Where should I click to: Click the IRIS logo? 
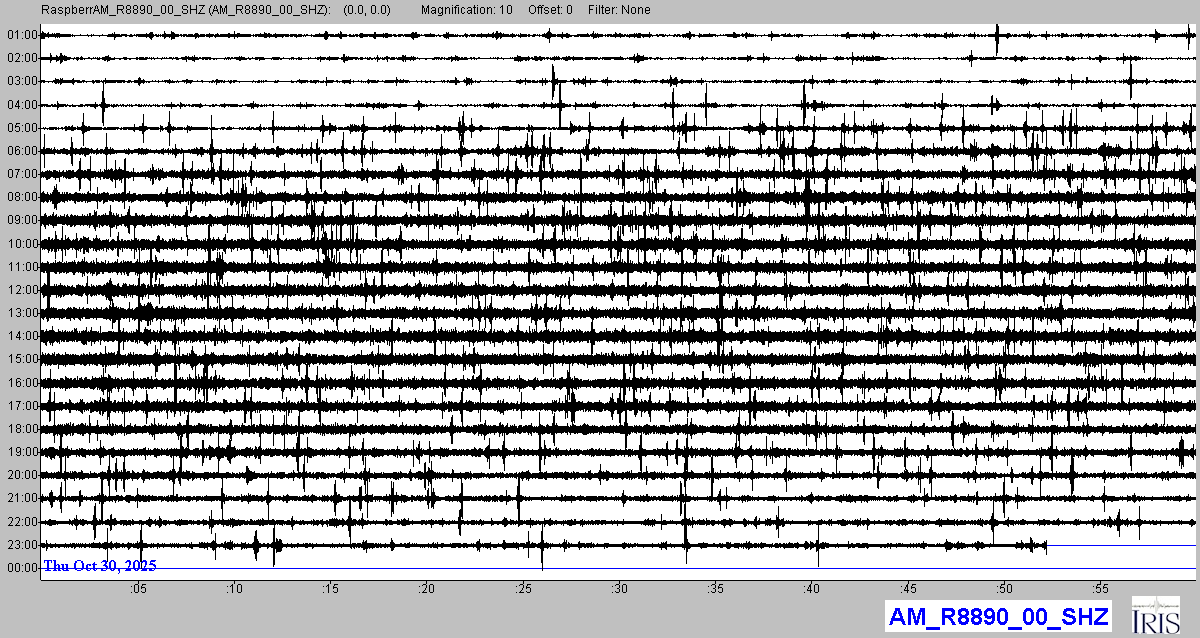[1157, 615]
